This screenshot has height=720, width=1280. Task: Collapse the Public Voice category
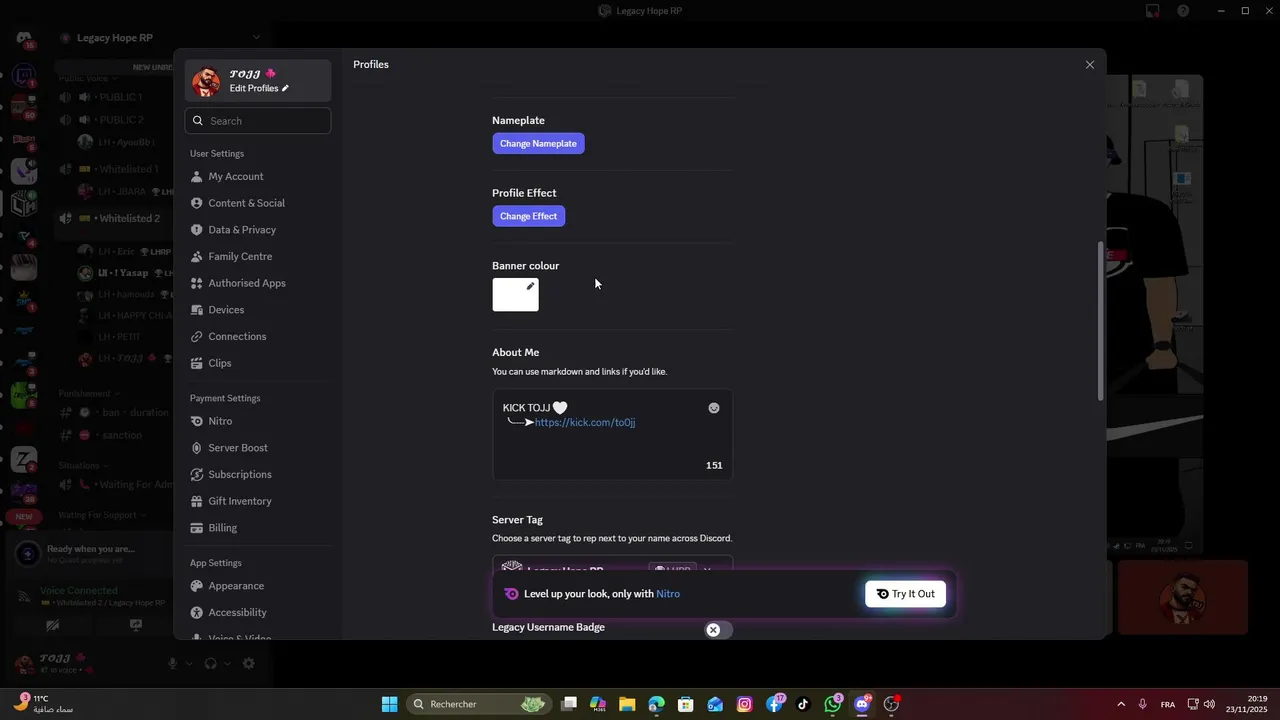(x=86, y=78)
